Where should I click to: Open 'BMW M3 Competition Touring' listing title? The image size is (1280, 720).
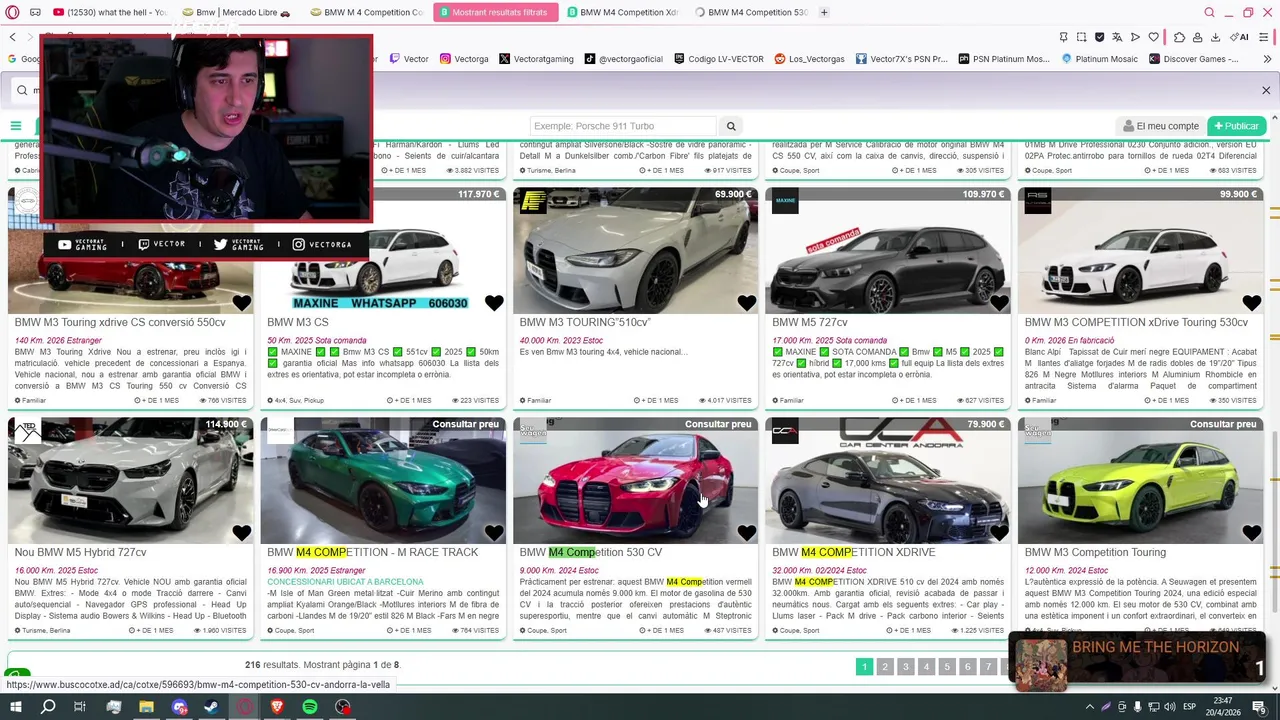[1095, 552]
